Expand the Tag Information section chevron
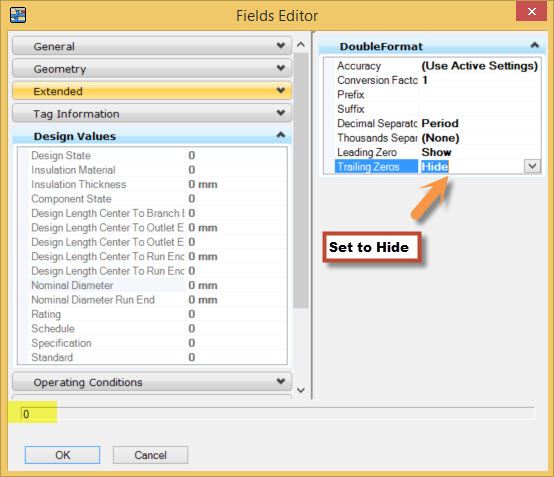Viewport: 554px width, 477px height. tap(281, 113)
